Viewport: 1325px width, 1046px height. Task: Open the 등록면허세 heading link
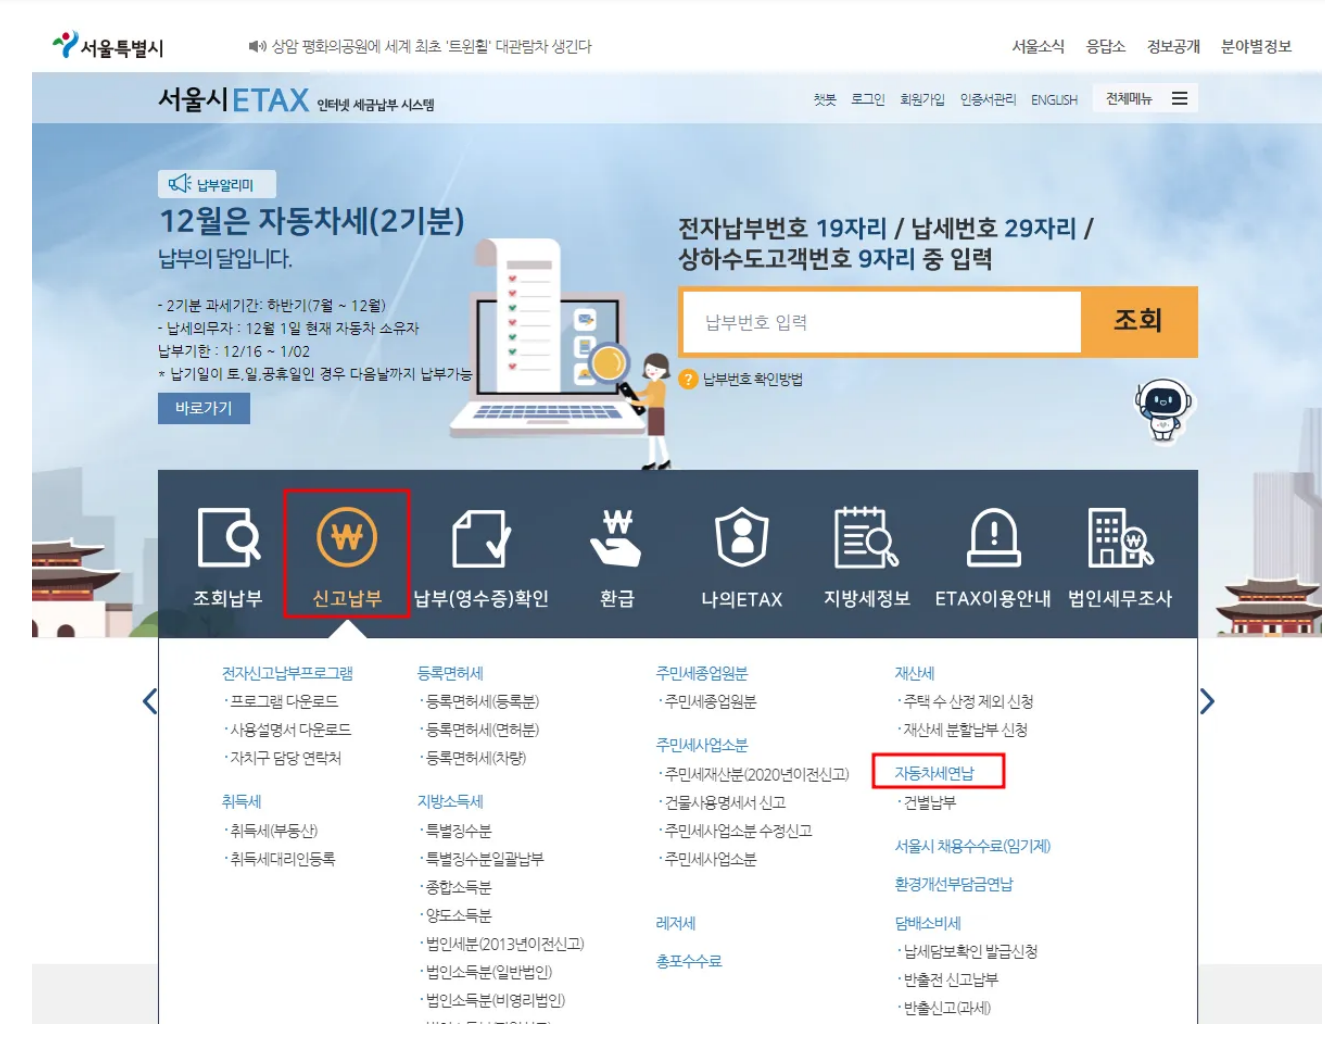click(x=450, y=673)
